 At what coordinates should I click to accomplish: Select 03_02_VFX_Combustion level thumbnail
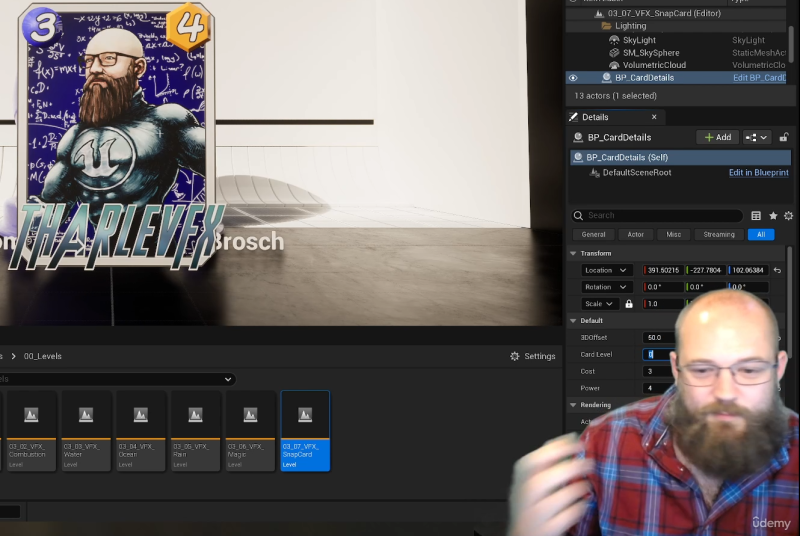pyautogui.click(x=31, y=431)
